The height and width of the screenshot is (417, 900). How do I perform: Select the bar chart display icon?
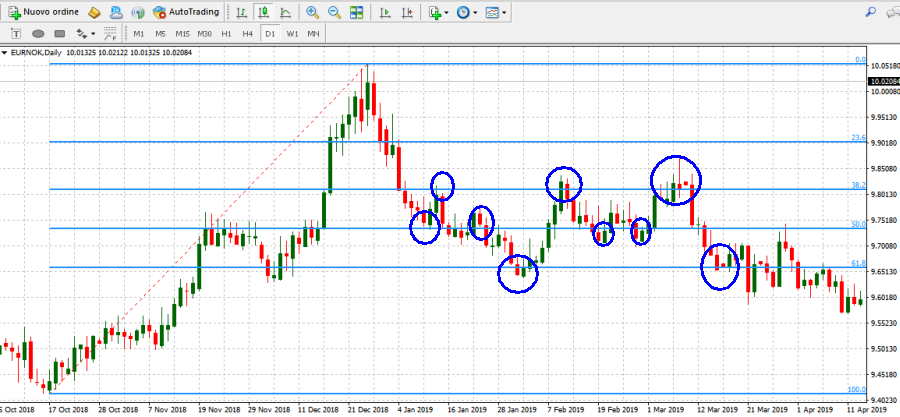241,12
